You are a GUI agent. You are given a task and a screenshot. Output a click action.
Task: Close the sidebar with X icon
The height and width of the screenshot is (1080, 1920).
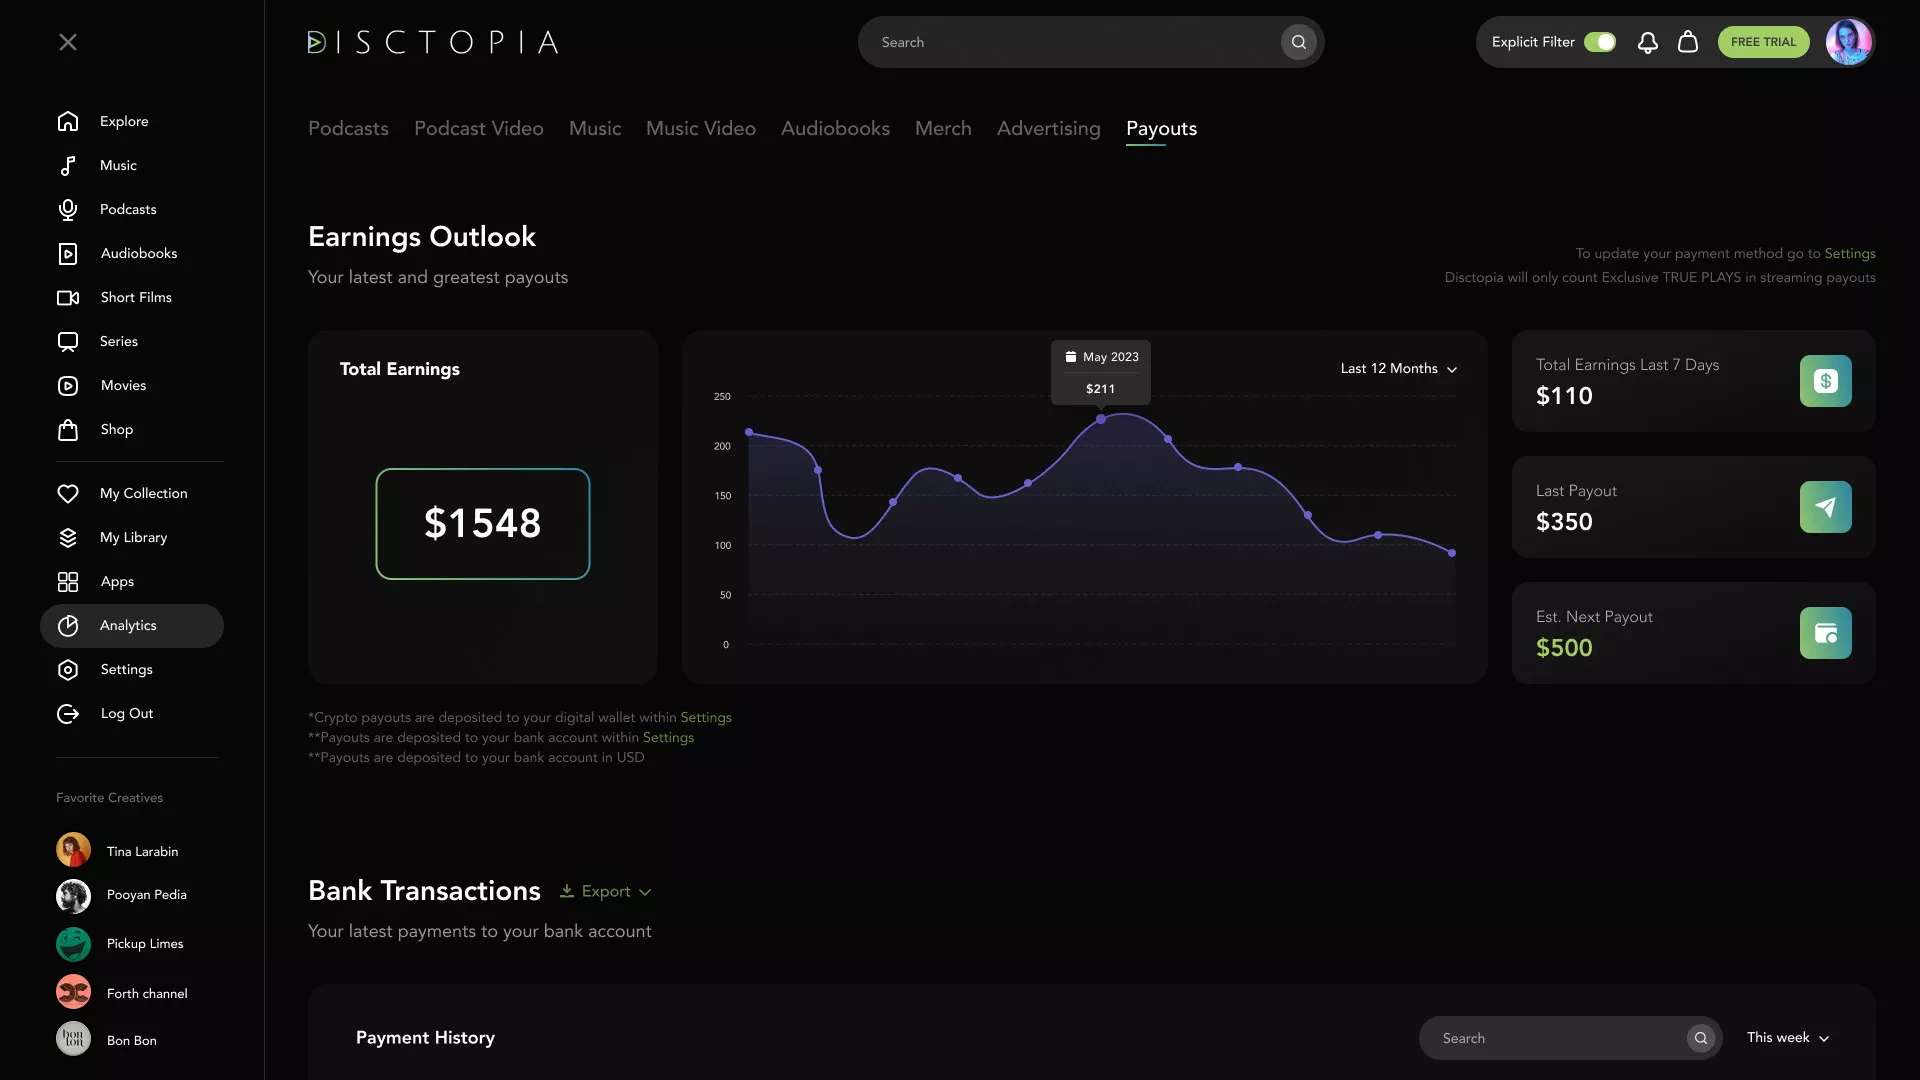[x=68, y=42]
